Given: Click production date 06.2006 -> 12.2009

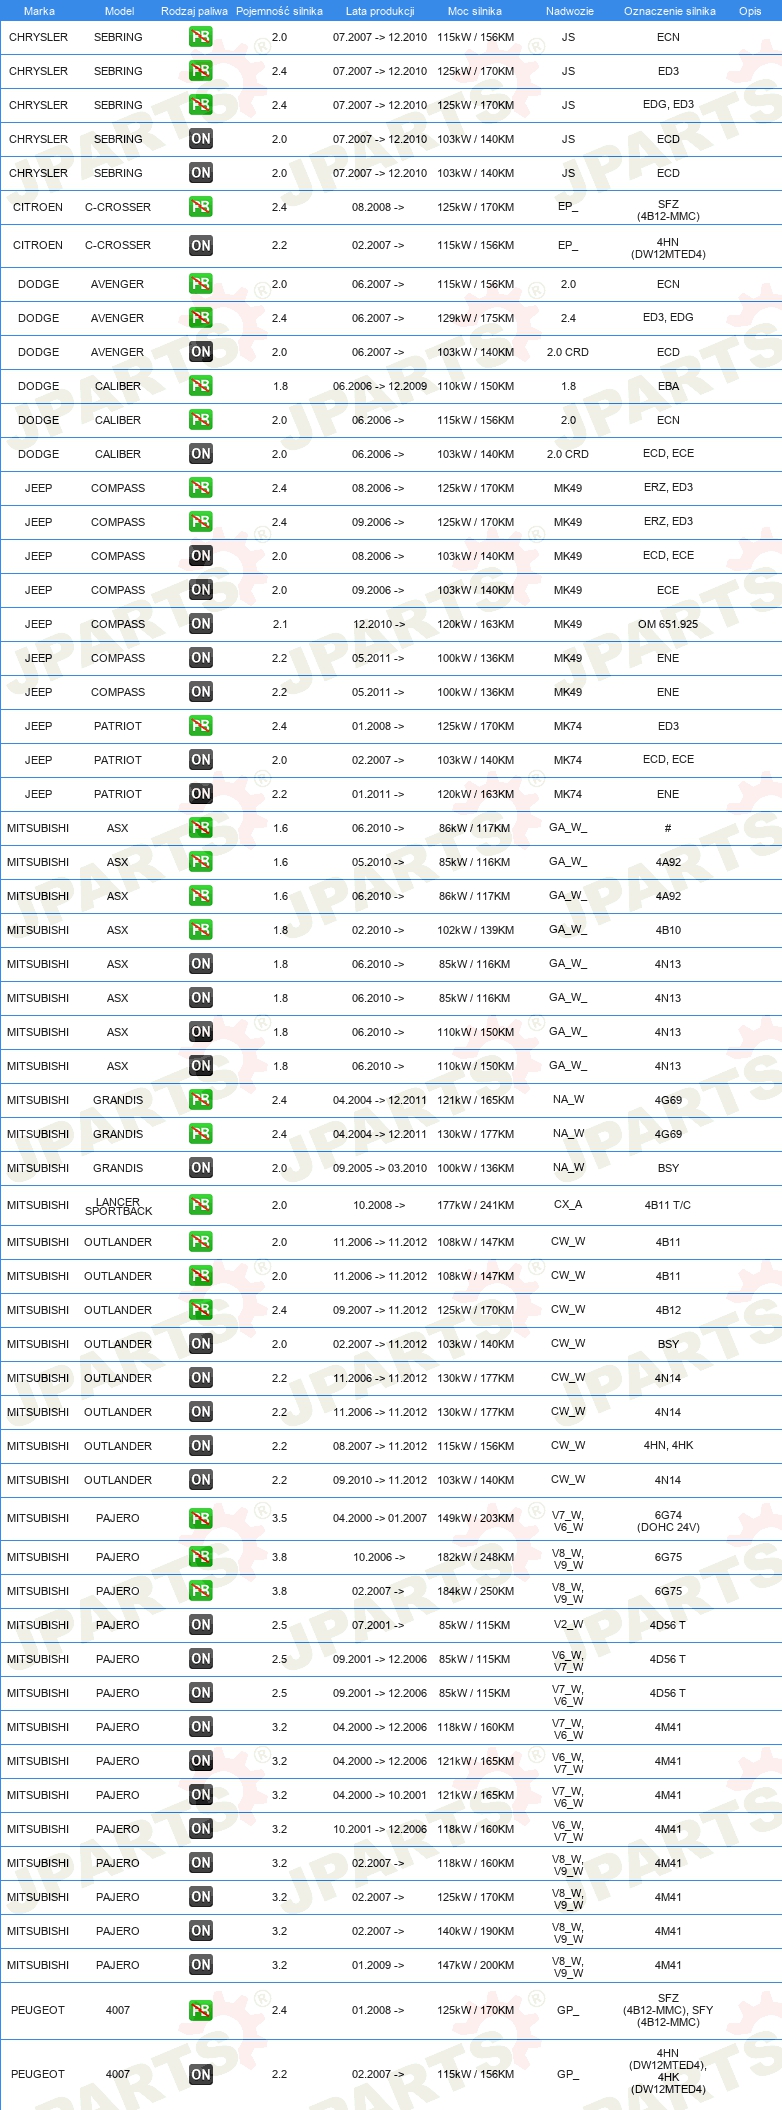Looking at the screenshot, I should pyautogui.click(x=380, y=386).
